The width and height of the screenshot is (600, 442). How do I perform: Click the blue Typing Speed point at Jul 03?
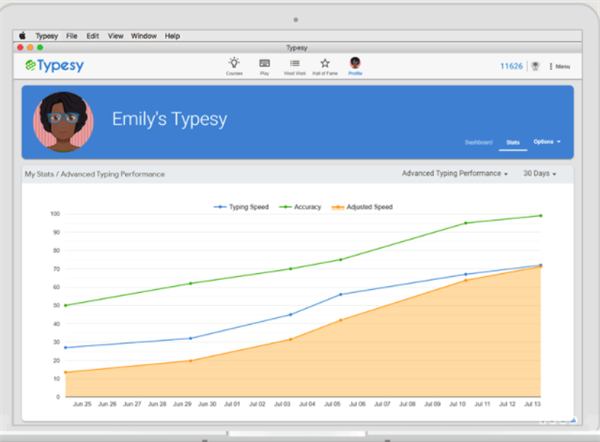pos(290,315)
